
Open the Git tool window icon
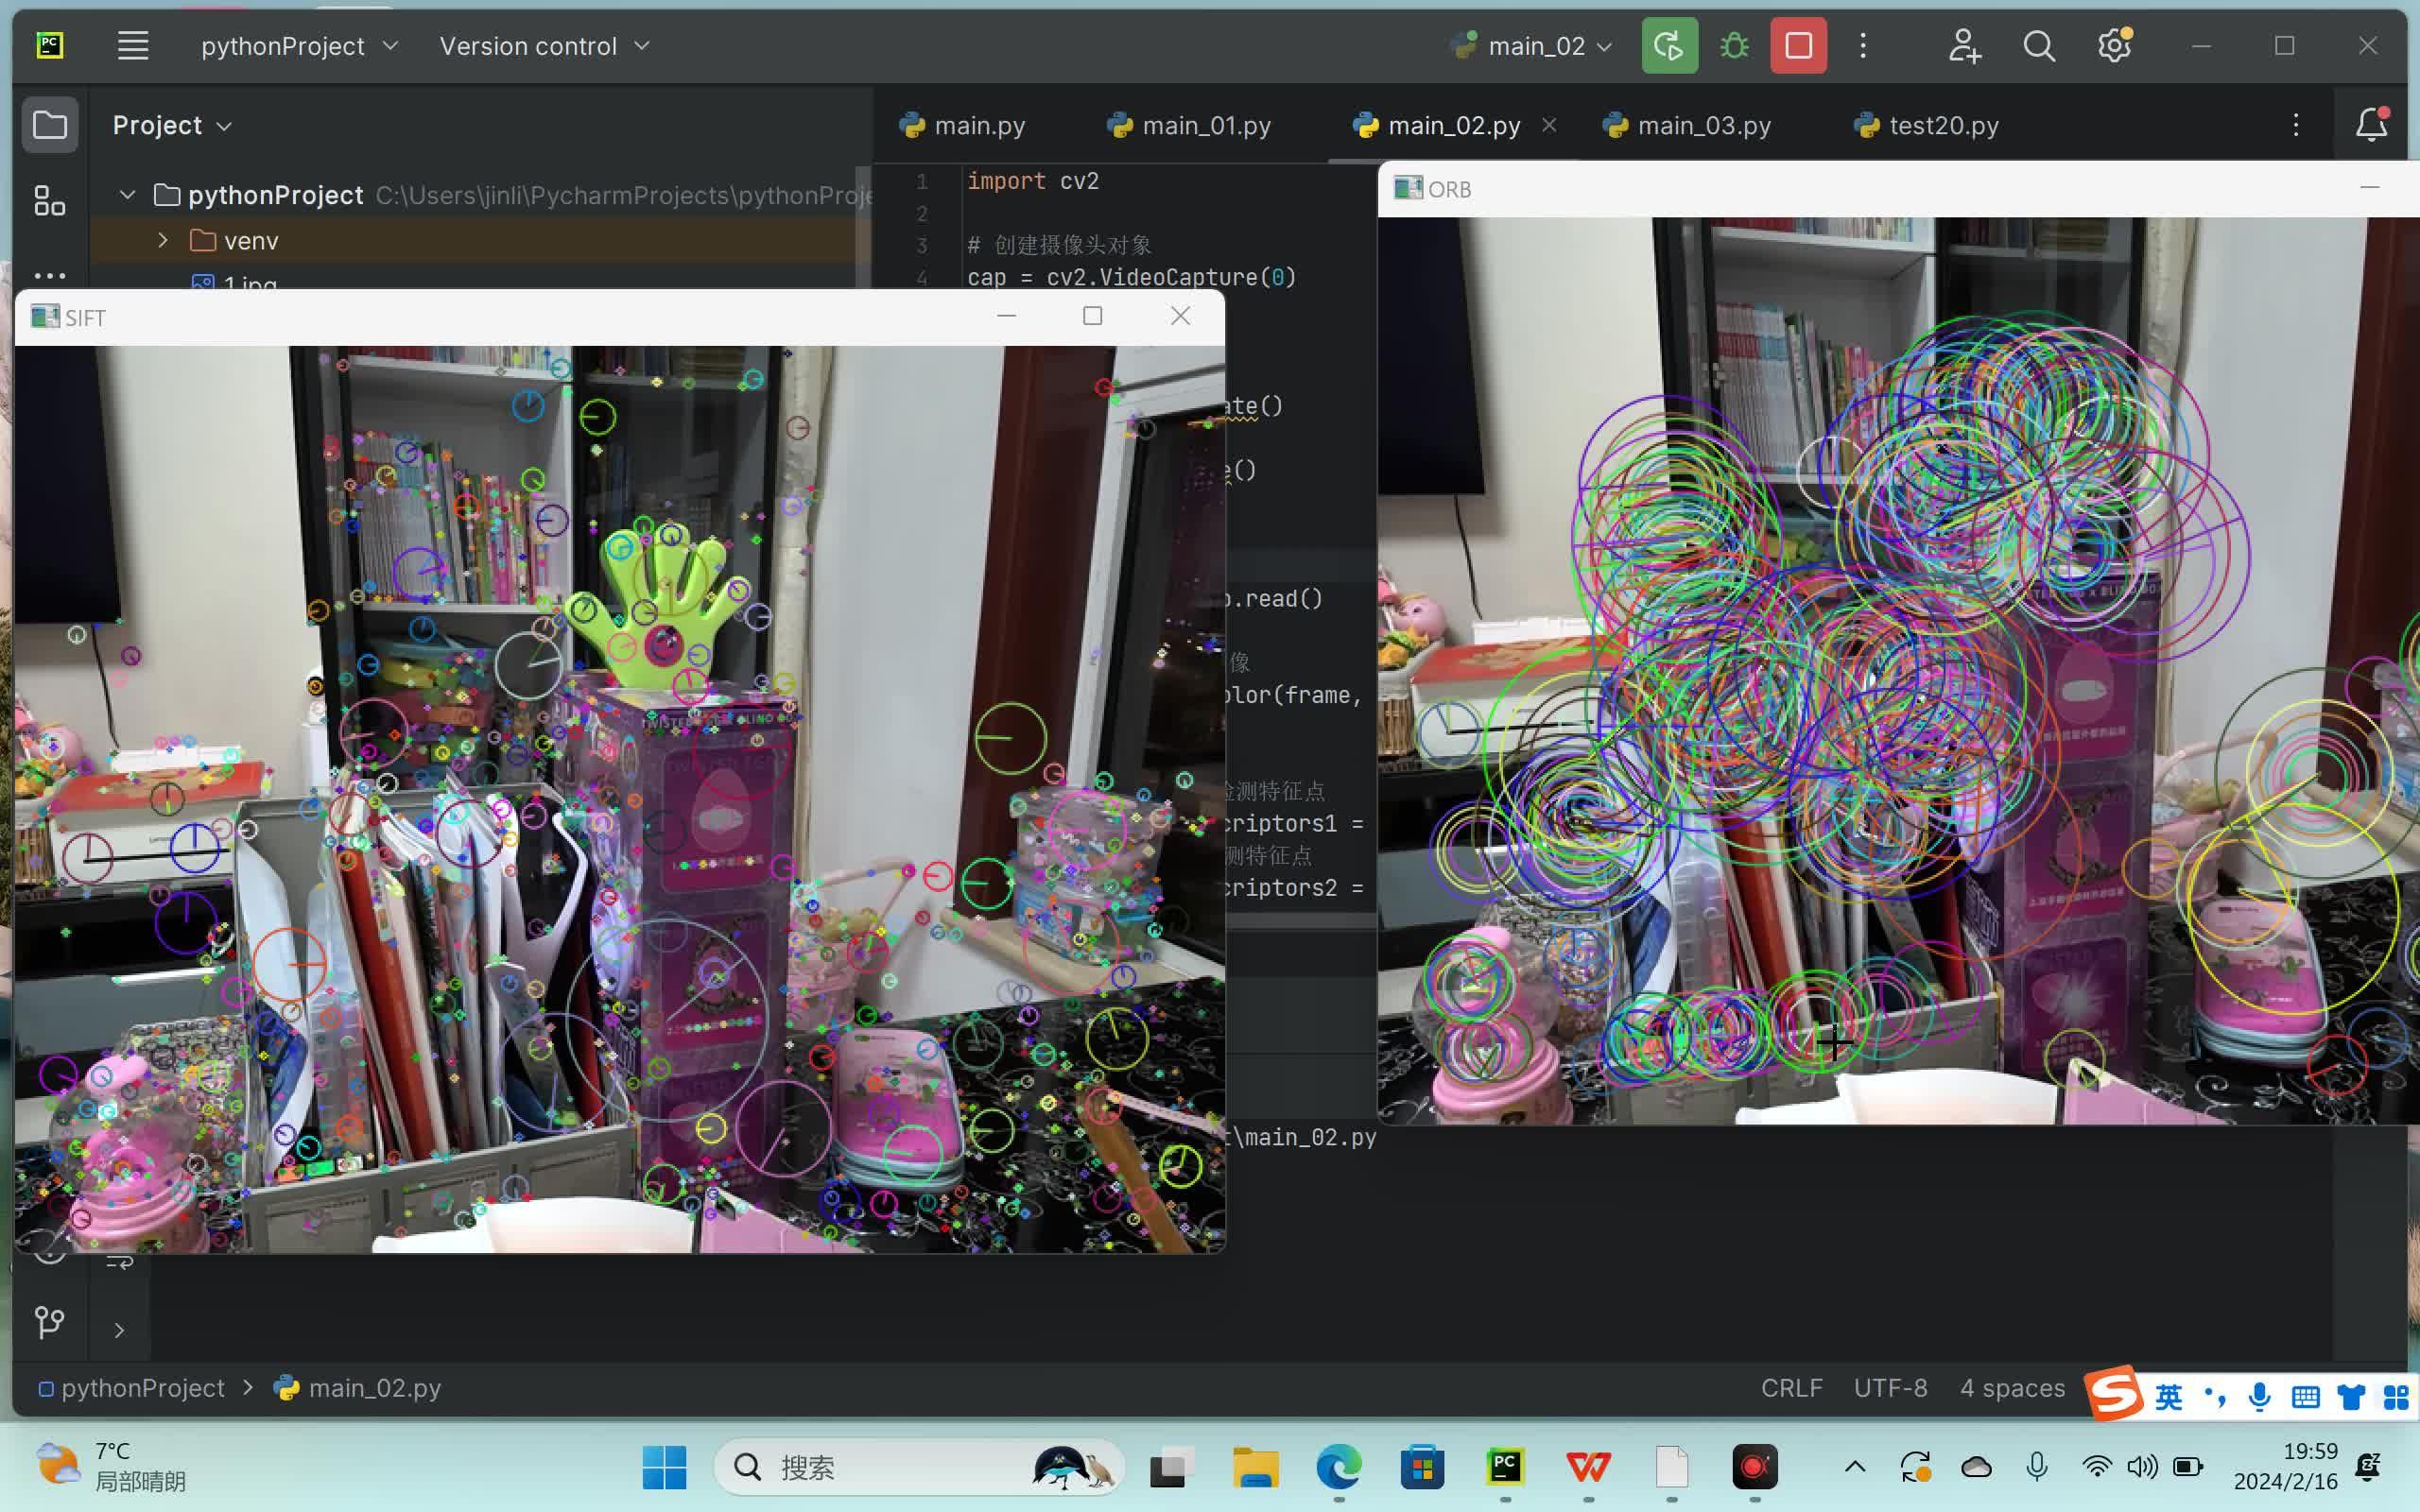pyautogui.click(x=48, y=1322)
